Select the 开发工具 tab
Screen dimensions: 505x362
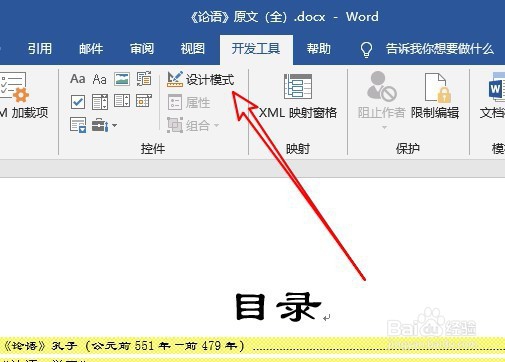pos(256,49)
